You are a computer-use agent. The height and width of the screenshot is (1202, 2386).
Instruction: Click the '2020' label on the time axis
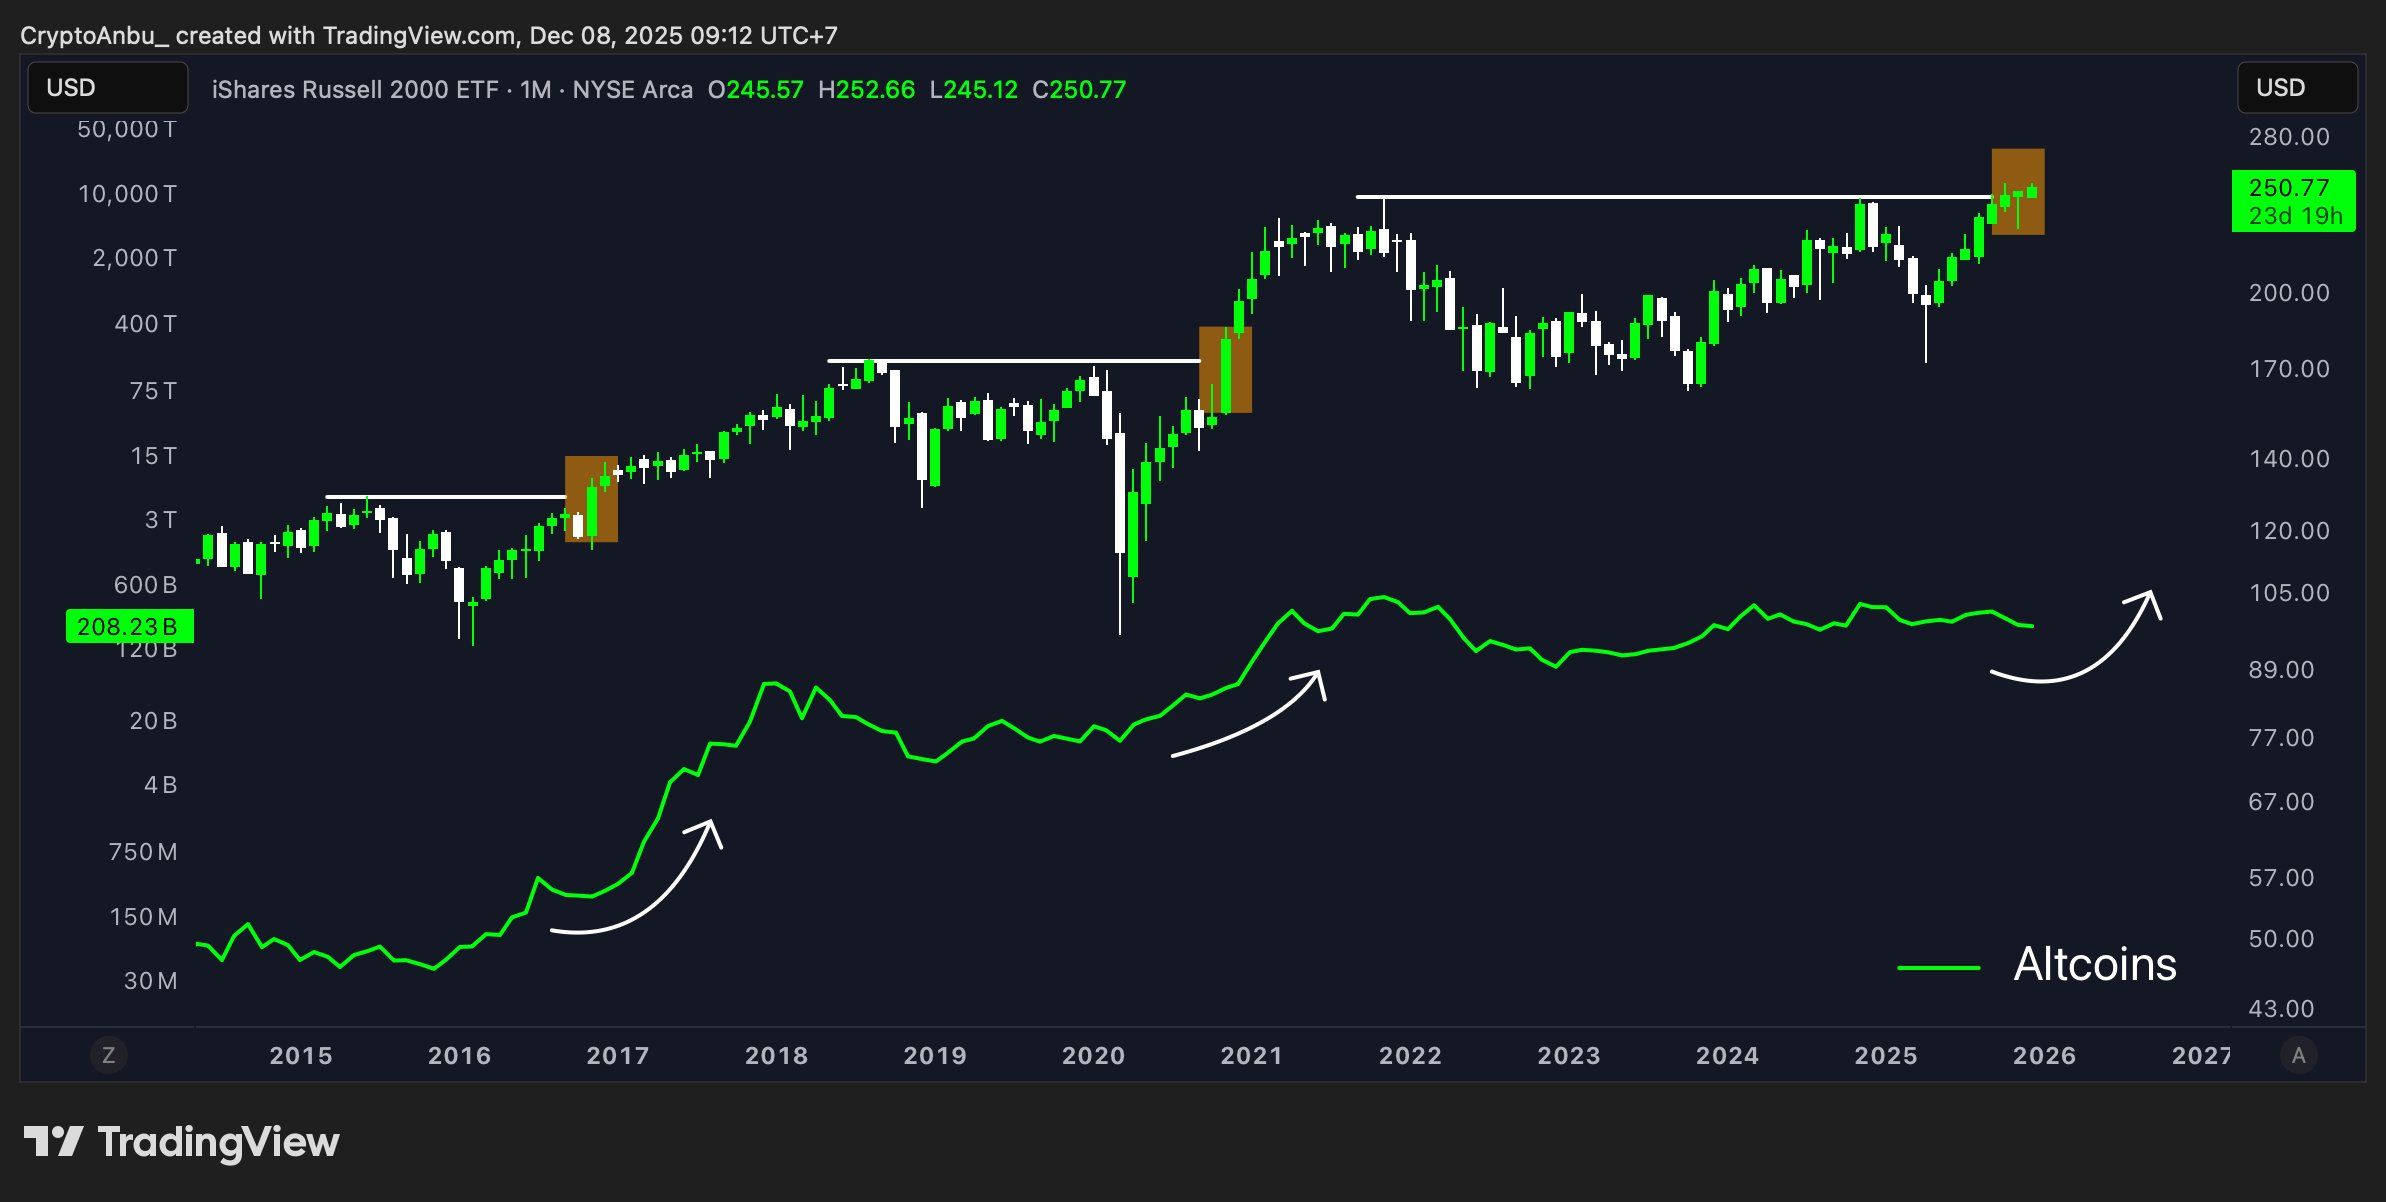point(1092,1055)
